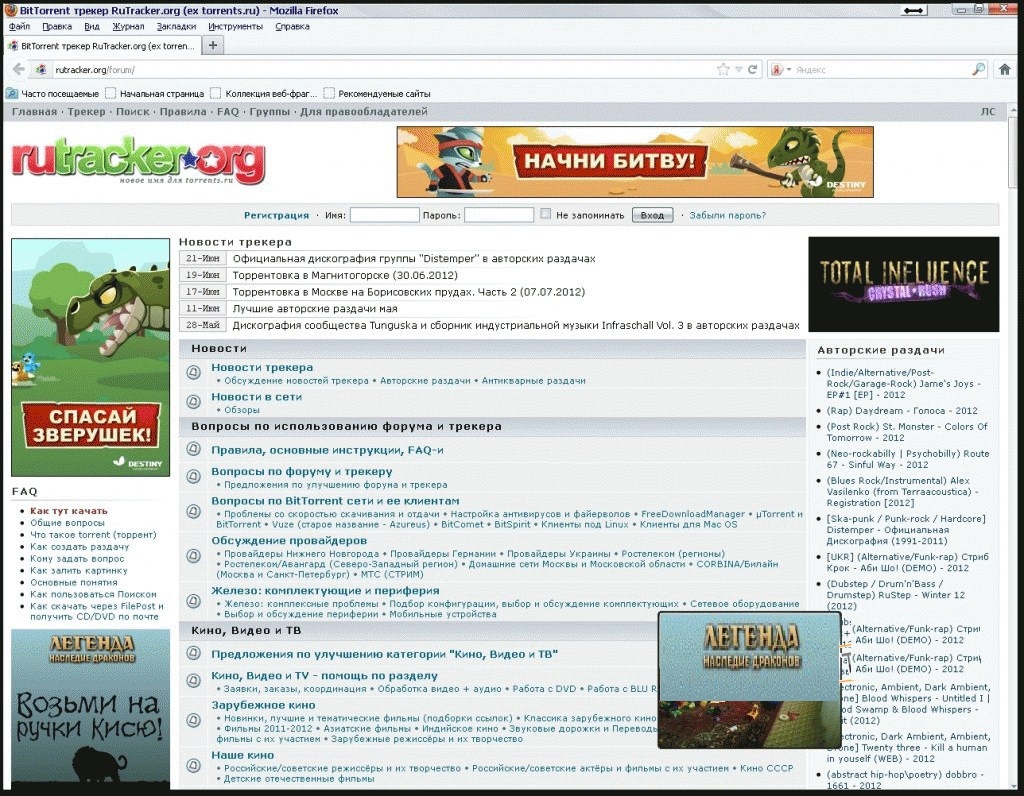Click the НАЧНИ БИТВУ! banner
The height and width of the screenshot is (796, 1024).
(x=635, y=162)
